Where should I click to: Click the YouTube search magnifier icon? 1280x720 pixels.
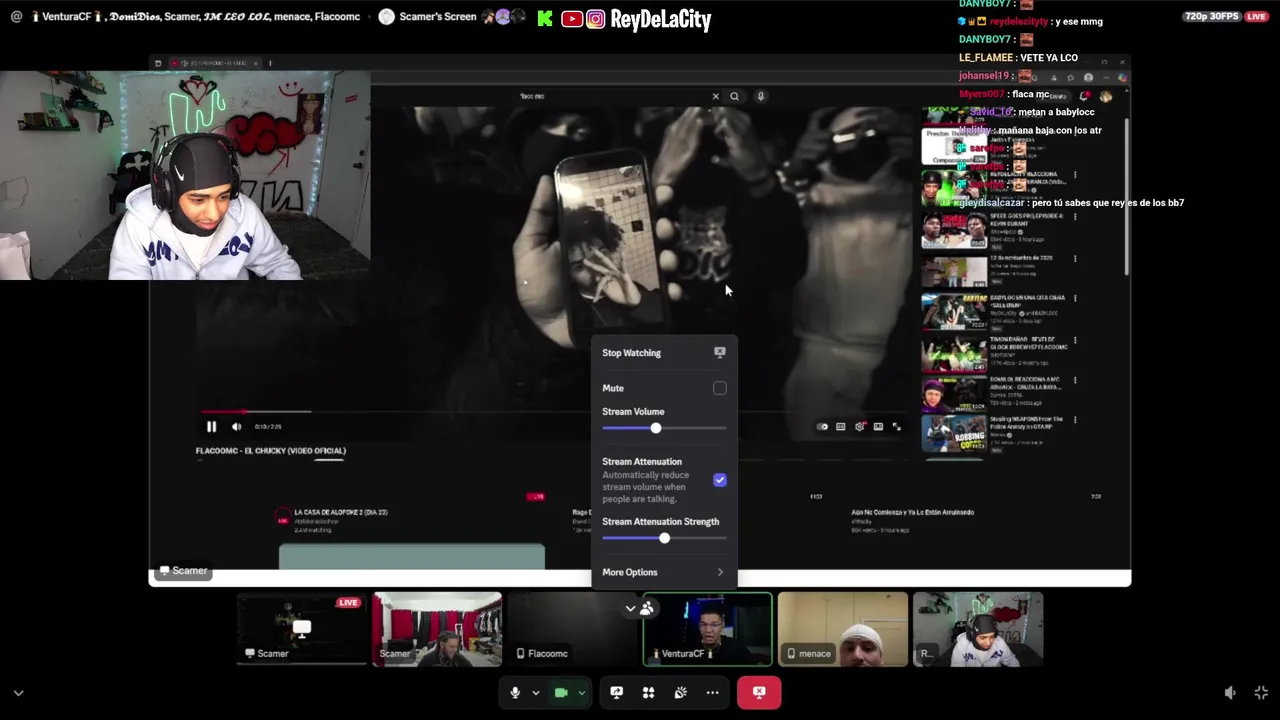[734, 96]
